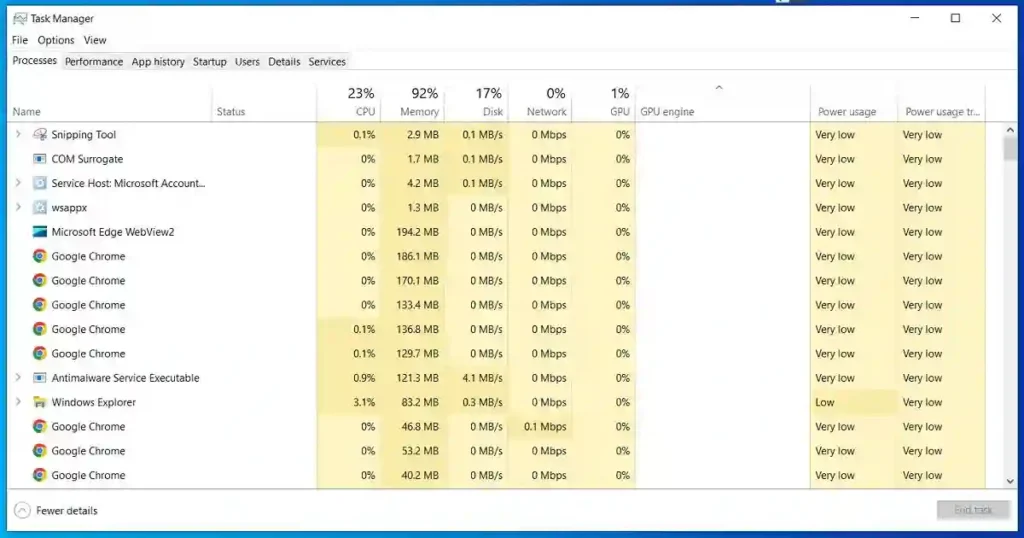Click the Fewer details label
Image resolution: width=1024 pixels, height=538 pixels.
(67, 511)
